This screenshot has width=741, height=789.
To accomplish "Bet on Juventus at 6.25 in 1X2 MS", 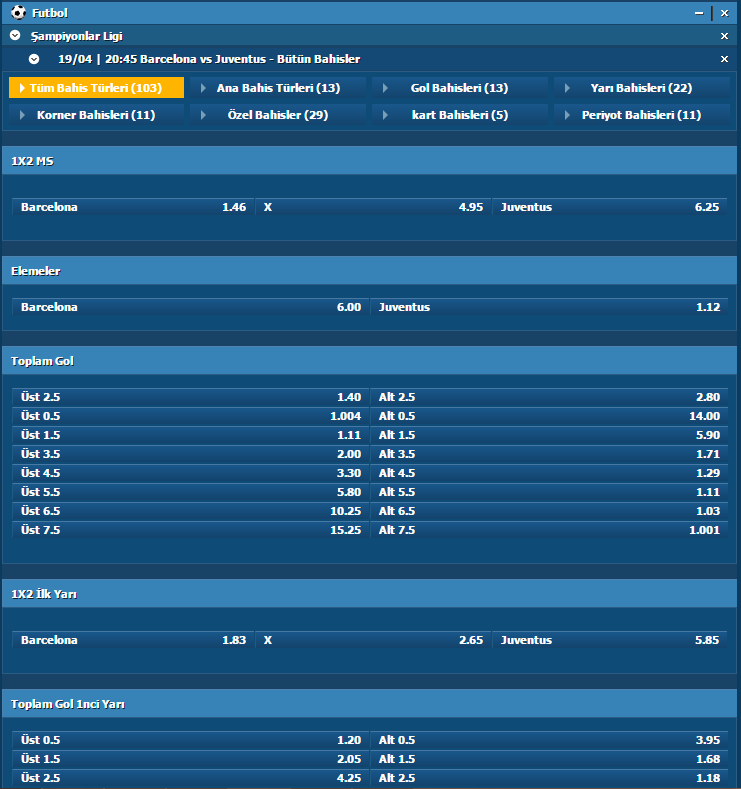I will coord(610,207).
